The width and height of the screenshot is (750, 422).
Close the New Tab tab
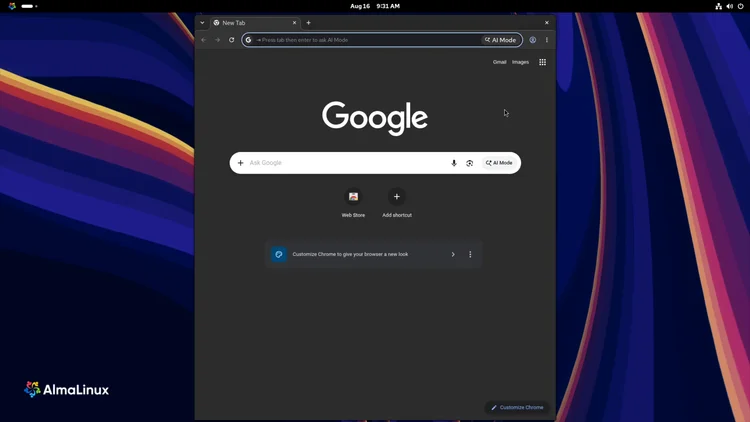click(x=294, y=23)
